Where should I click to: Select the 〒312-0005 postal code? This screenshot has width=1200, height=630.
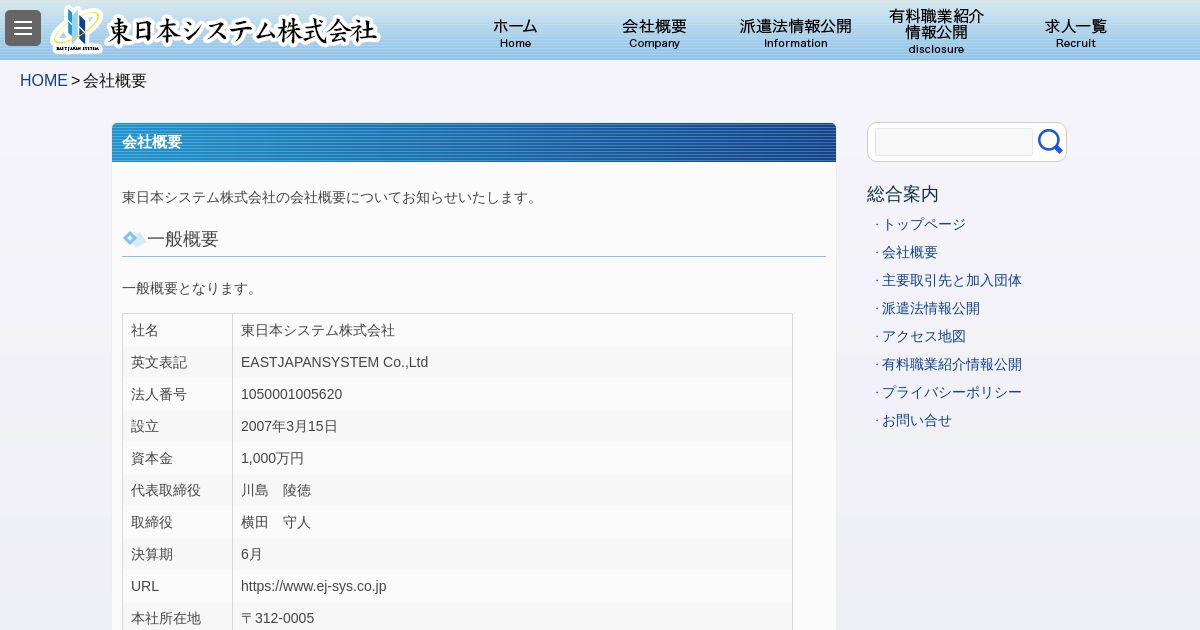tap(277, 618)
